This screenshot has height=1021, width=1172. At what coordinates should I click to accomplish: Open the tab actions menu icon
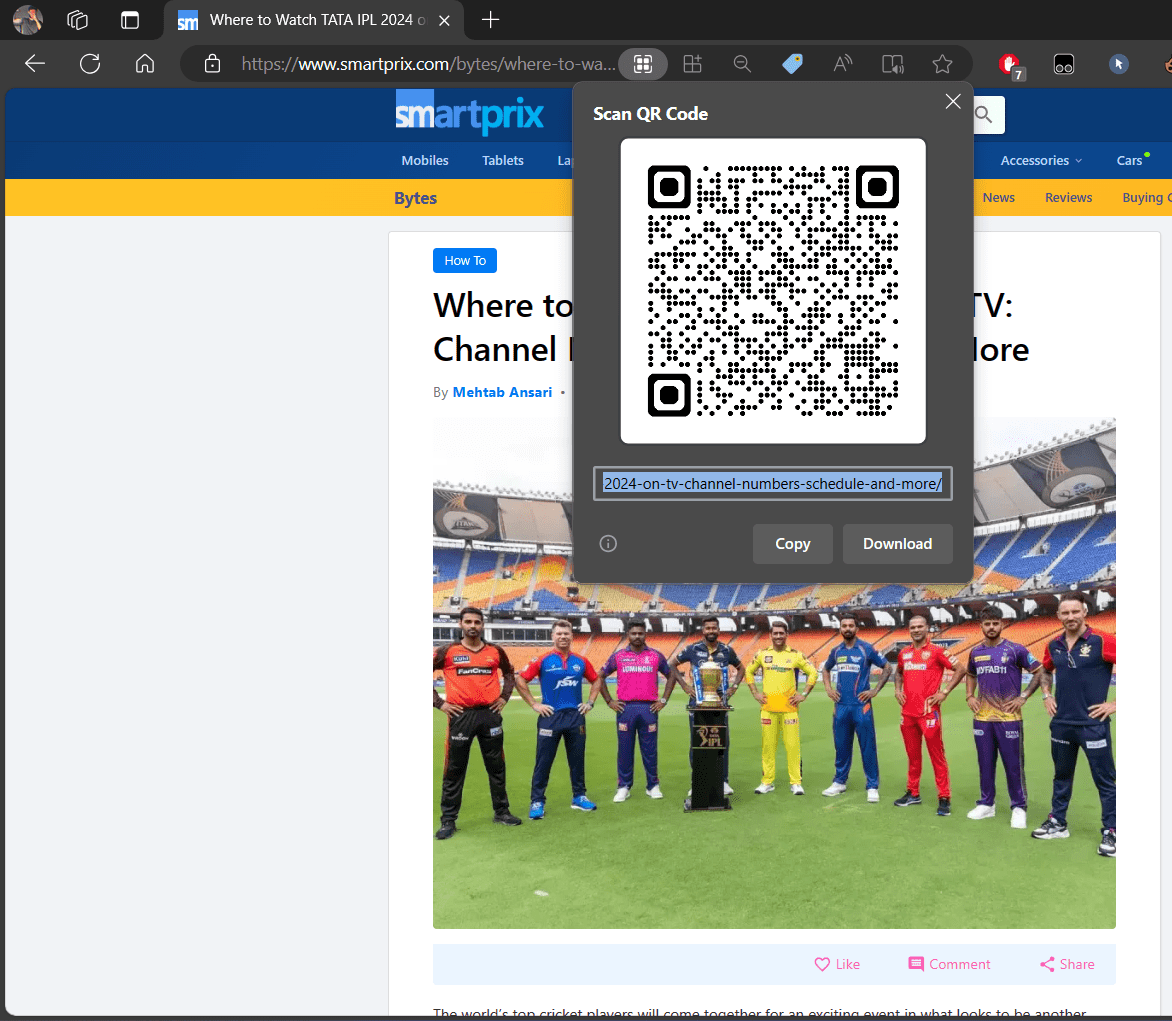(x=130, y=19)
